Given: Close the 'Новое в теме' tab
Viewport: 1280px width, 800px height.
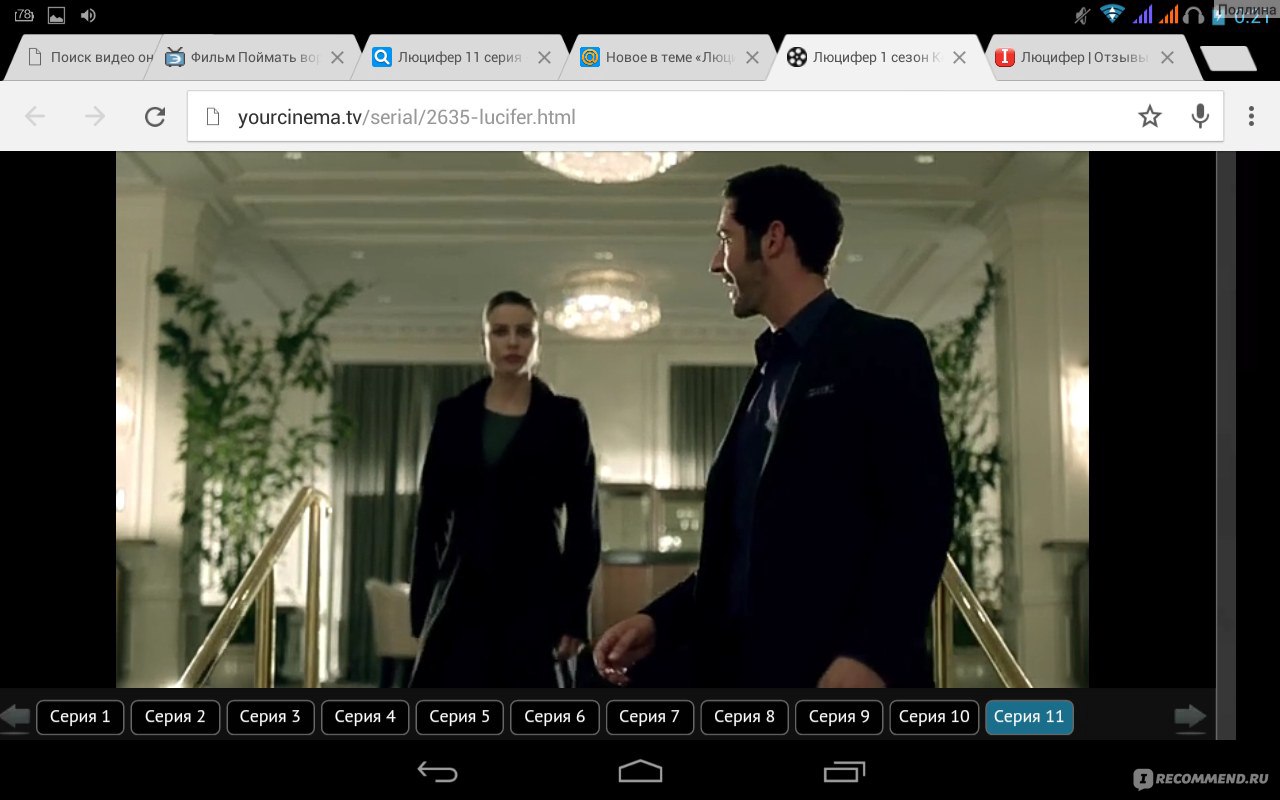Looking at the screenshot, I should [752, 58].
